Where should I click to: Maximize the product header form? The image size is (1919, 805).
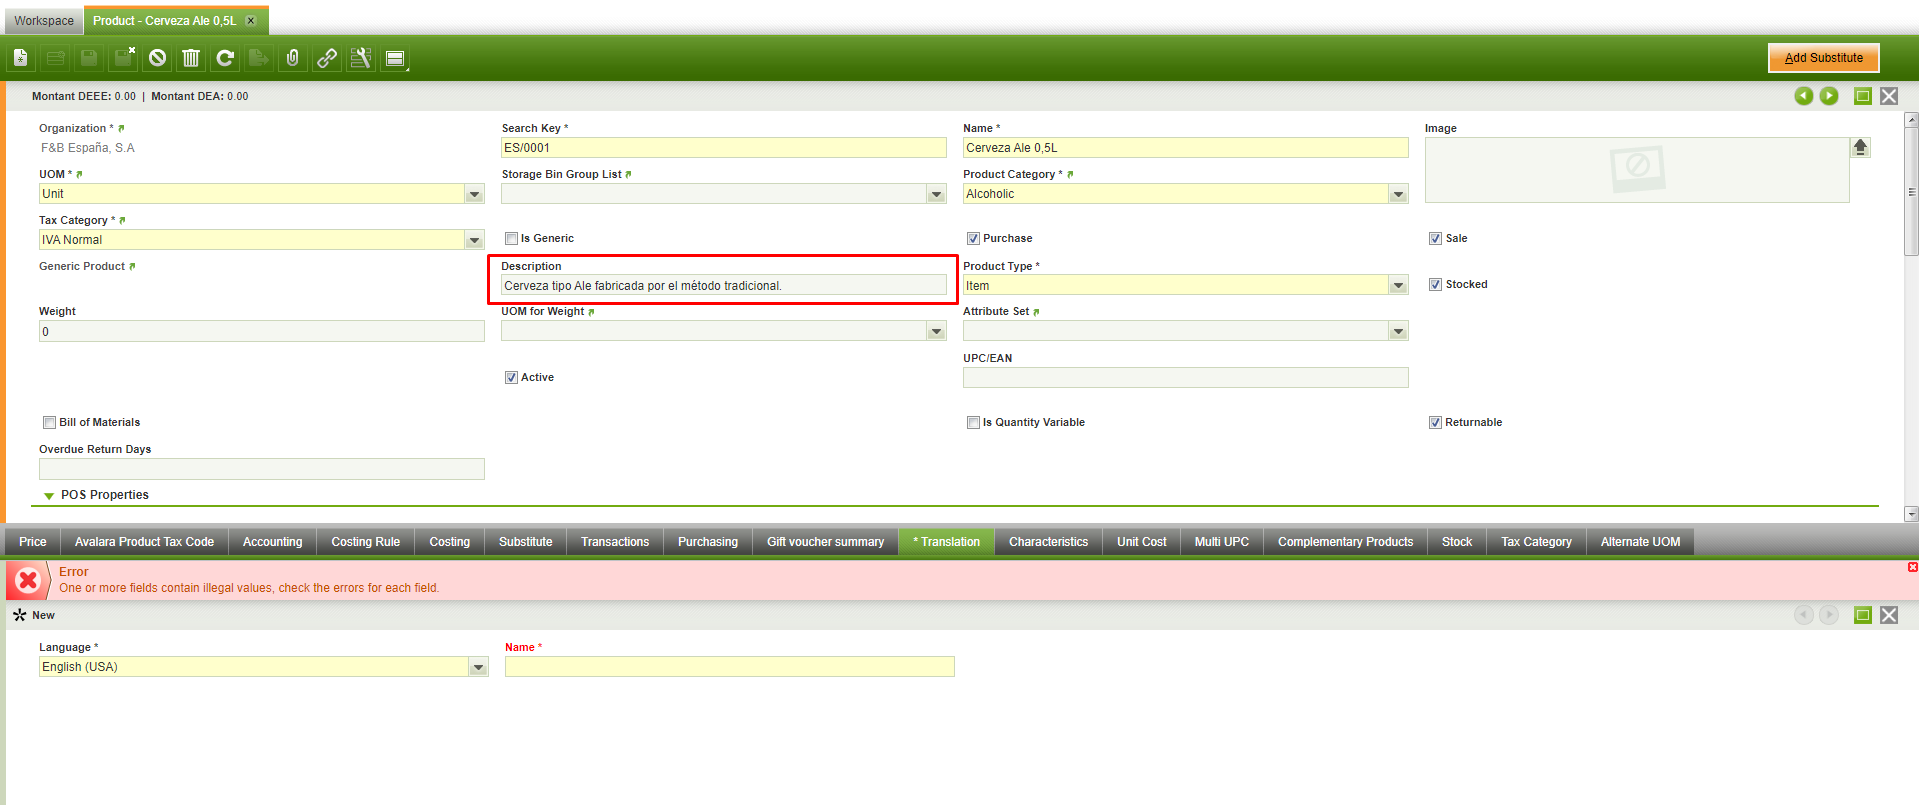point(1863,96)
